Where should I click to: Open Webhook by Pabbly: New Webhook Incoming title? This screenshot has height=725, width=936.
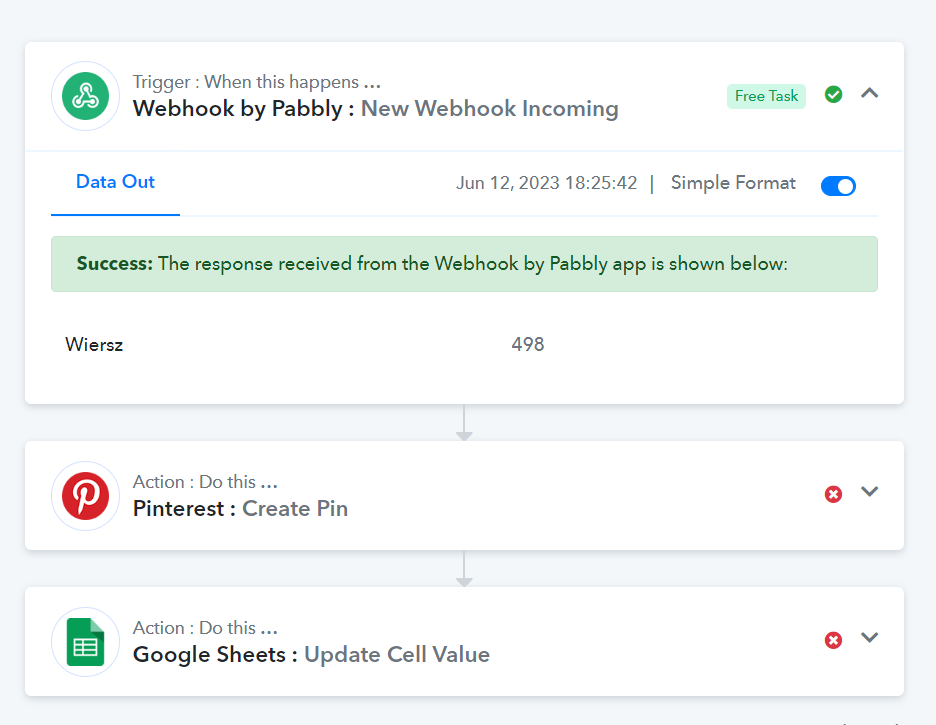375,109
